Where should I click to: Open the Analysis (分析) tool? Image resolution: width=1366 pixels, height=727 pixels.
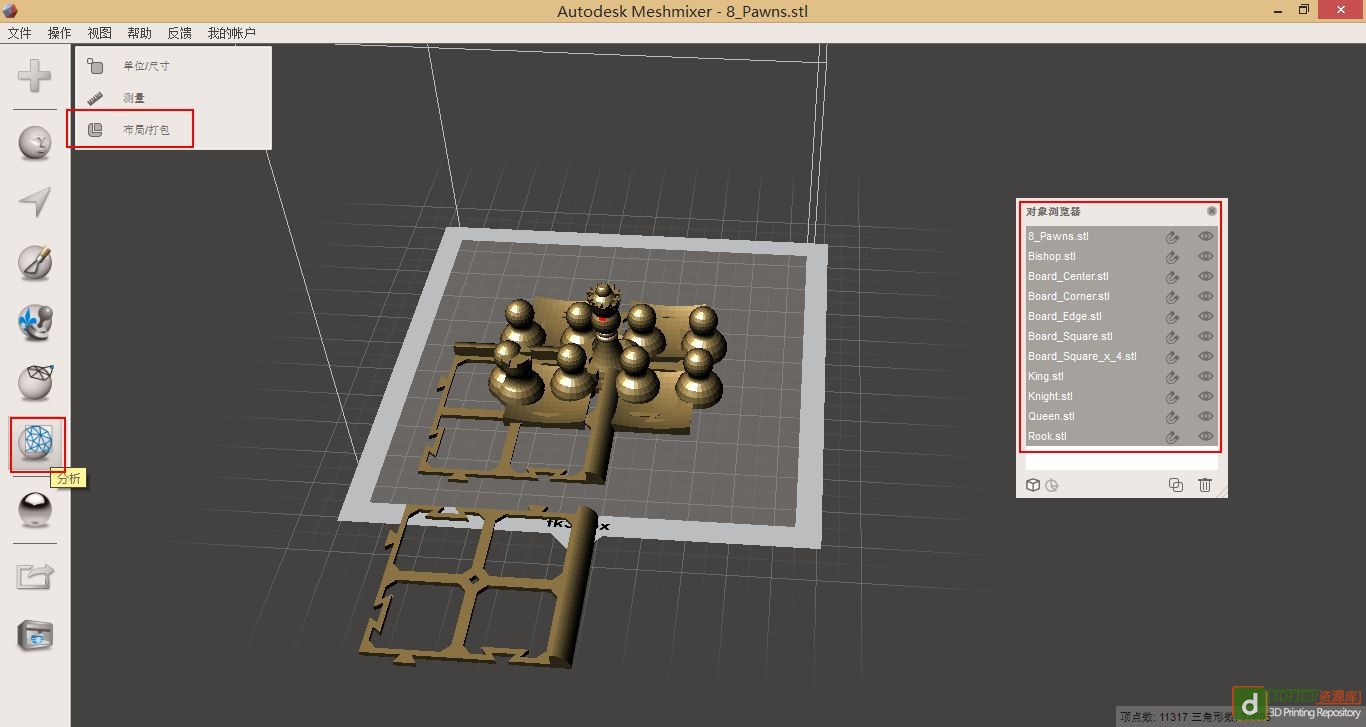click(37, 443)
